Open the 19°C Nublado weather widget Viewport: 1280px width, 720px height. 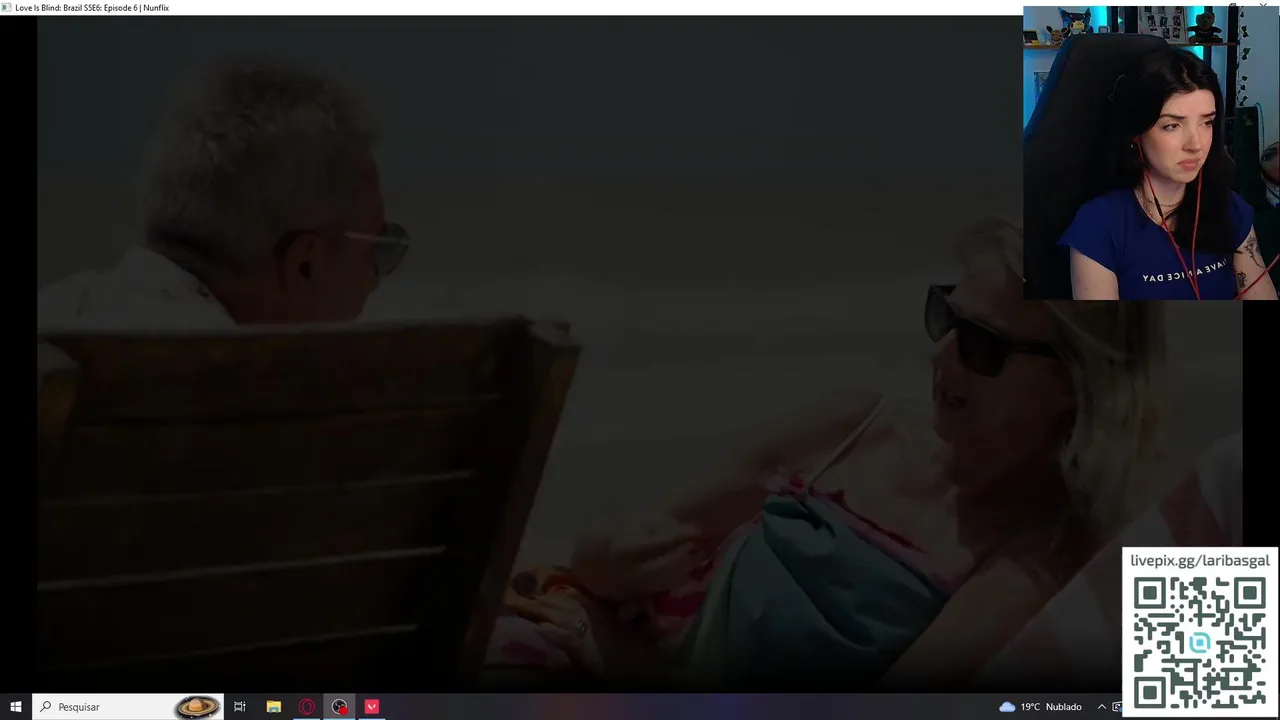click(x=1040, y=707)
